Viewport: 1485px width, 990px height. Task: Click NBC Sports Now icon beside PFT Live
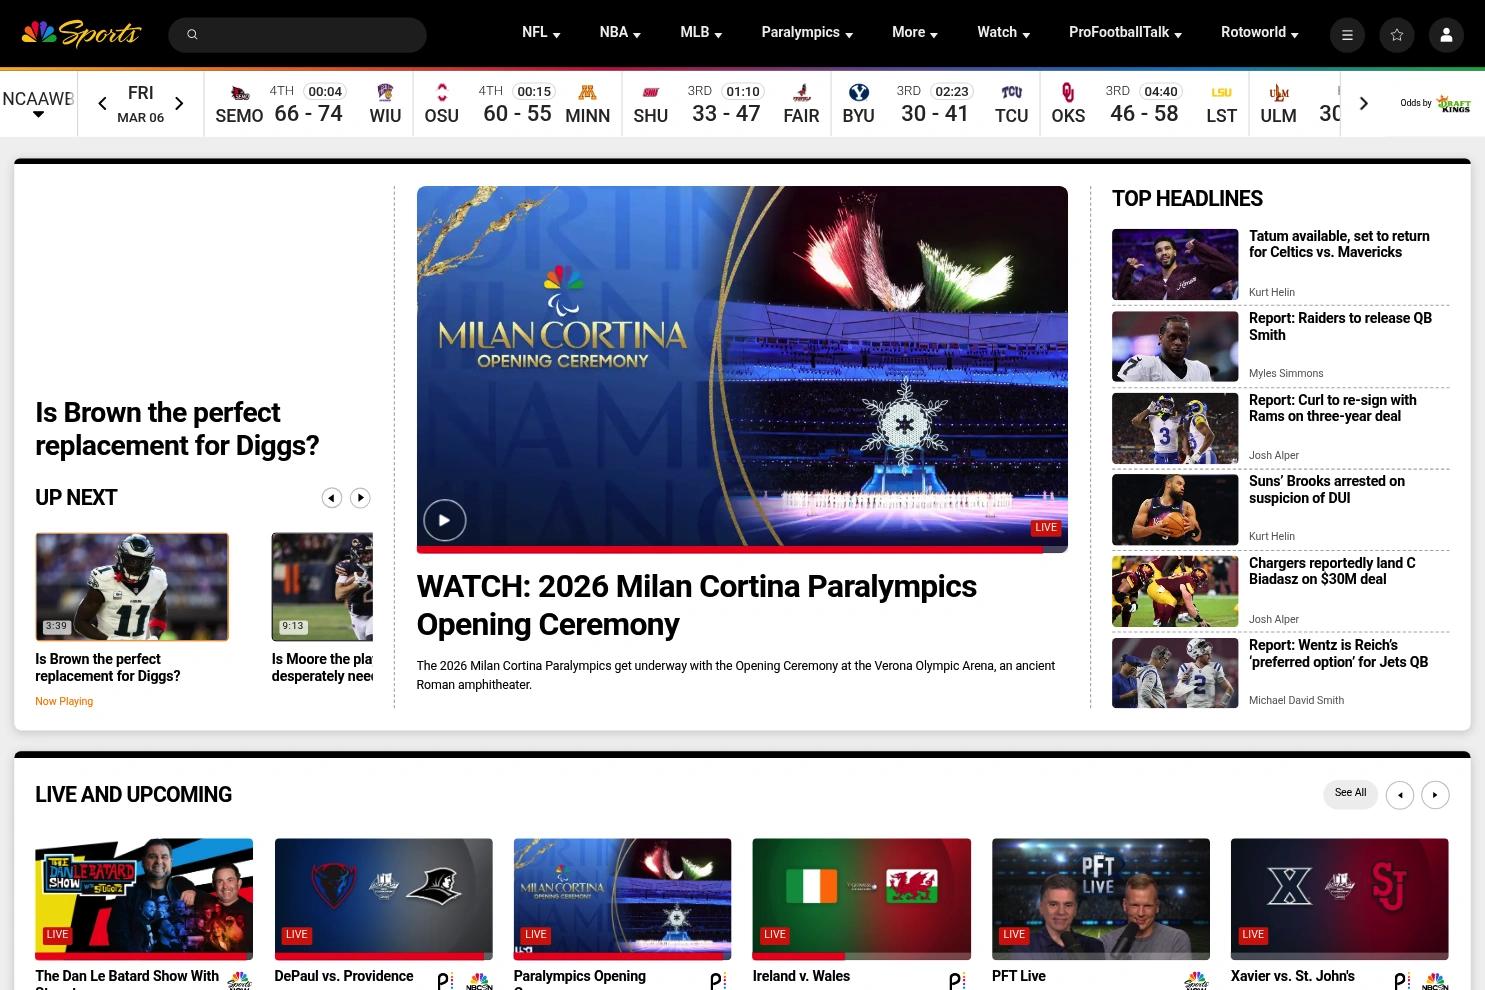click(1196, 981)
